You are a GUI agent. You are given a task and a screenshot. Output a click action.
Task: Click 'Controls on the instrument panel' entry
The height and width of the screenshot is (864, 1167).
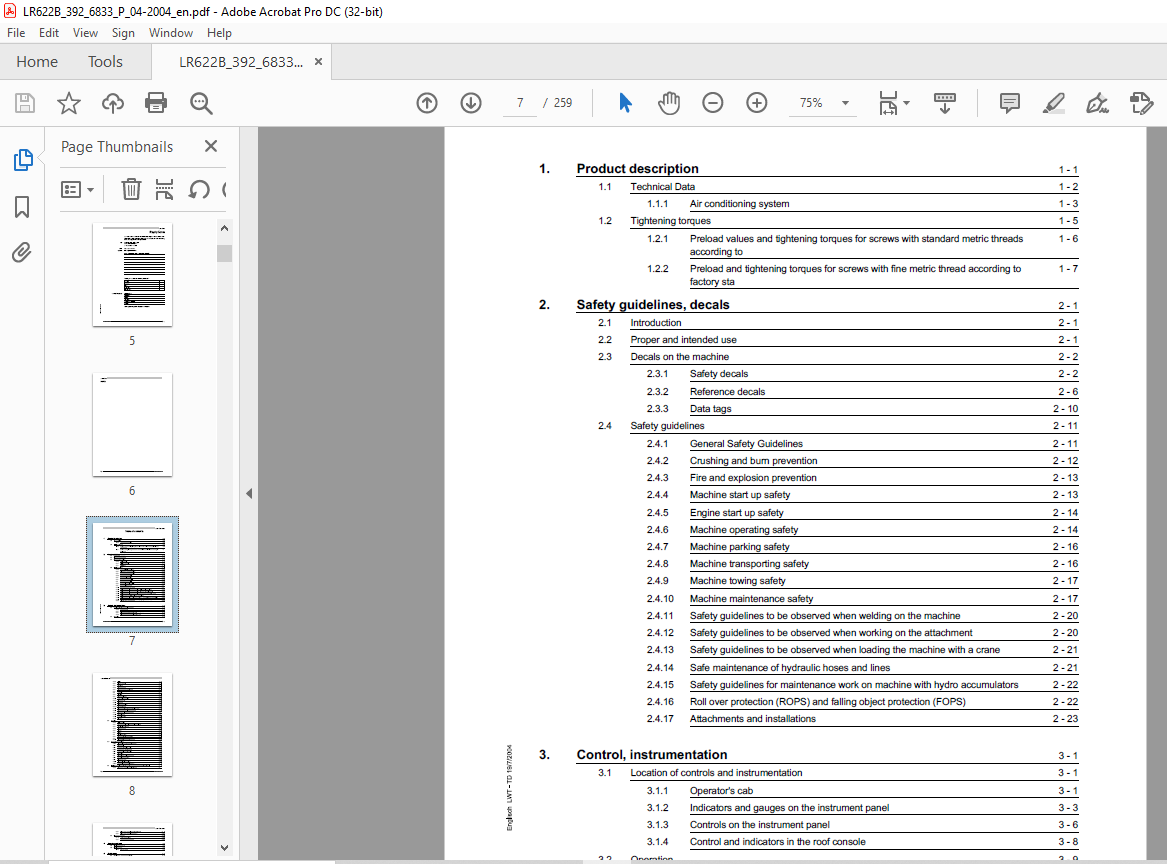click(759, 825)
